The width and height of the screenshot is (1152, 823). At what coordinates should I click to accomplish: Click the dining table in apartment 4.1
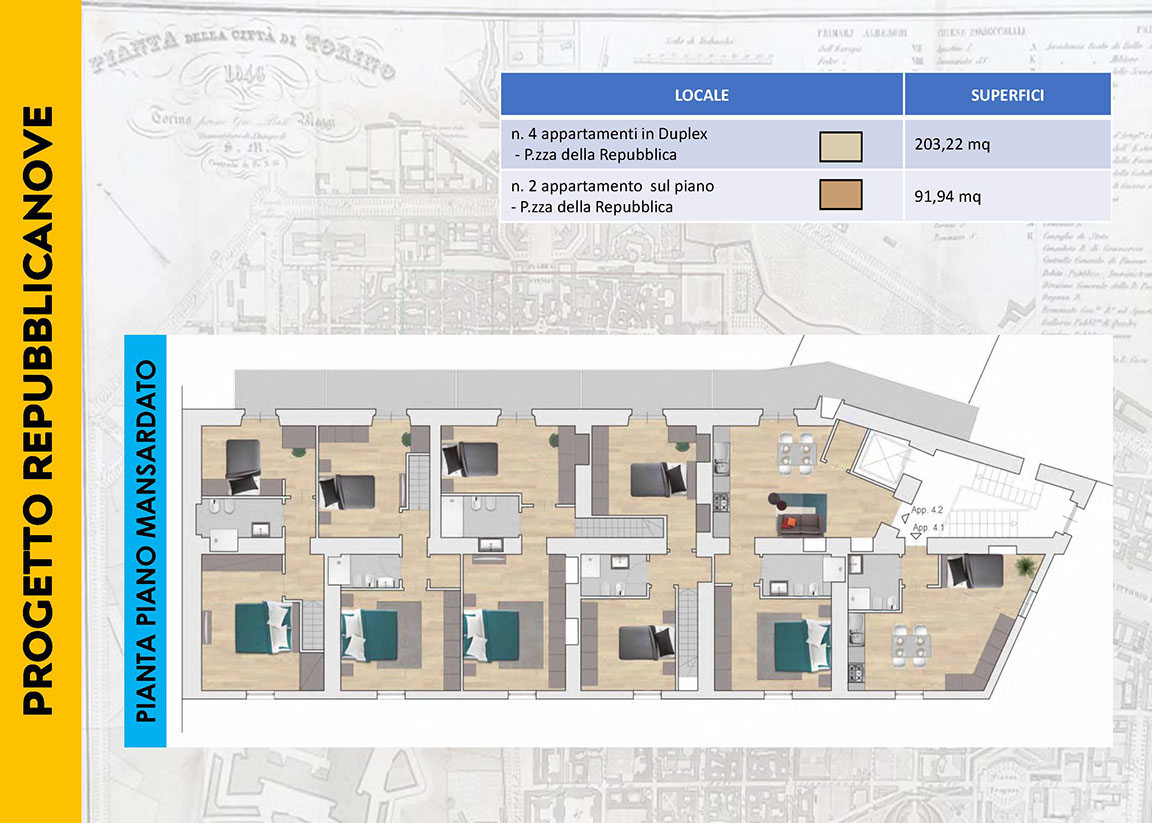point(914,645)
